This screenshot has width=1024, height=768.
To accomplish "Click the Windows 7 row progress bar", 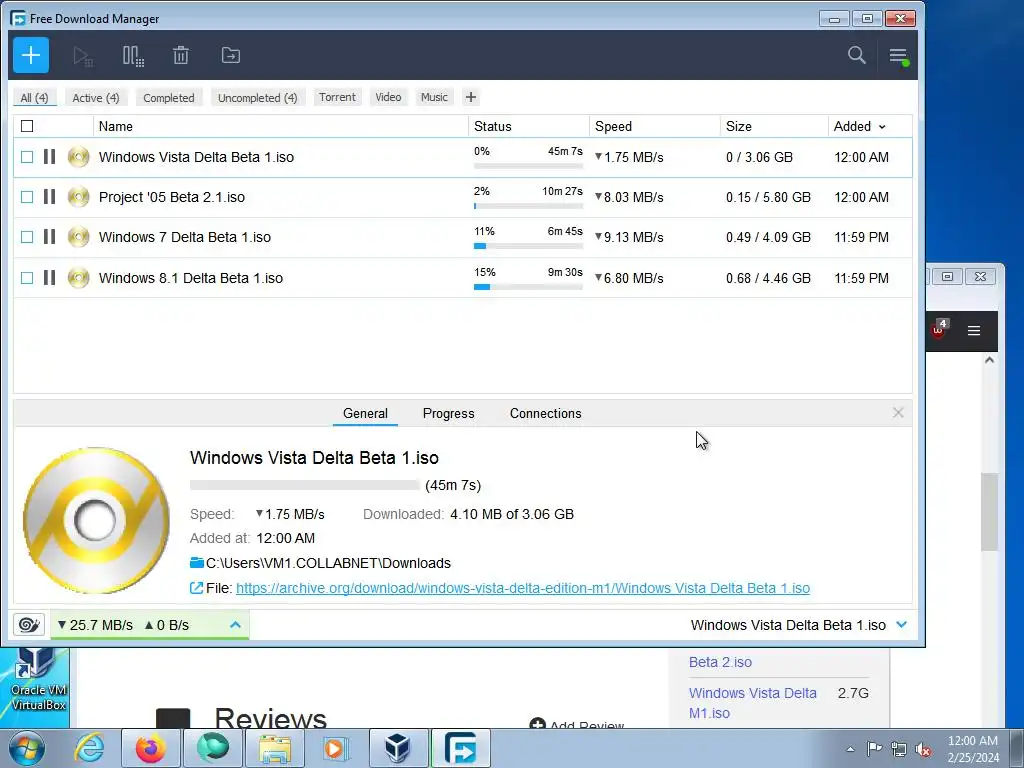I will click(x=528, y=246).
